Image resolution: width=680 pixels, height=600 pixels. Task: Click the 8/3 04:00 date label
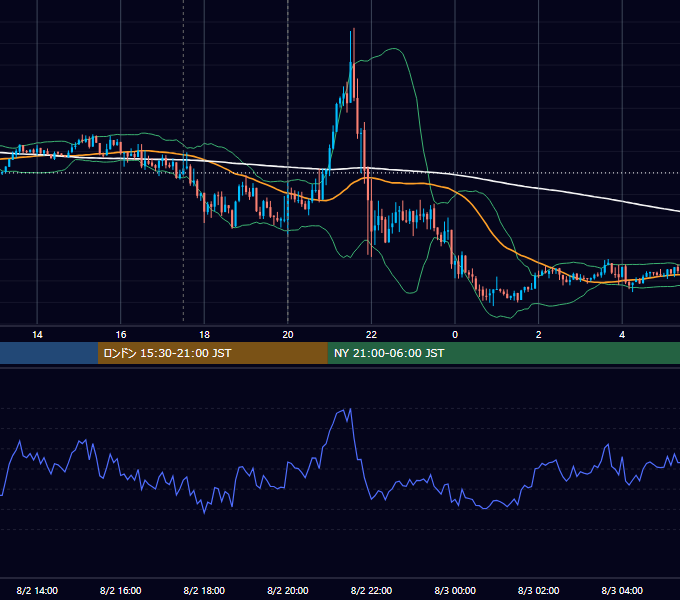point(622,590)
